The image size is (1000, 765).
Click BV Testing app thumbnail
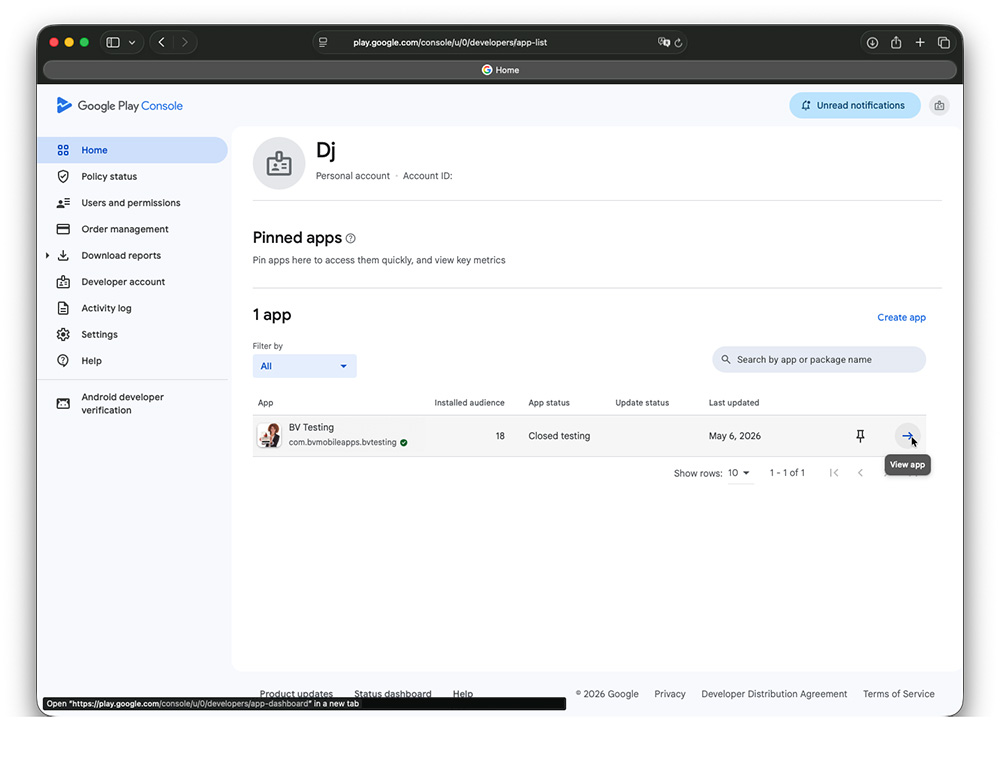coord(269,435)
